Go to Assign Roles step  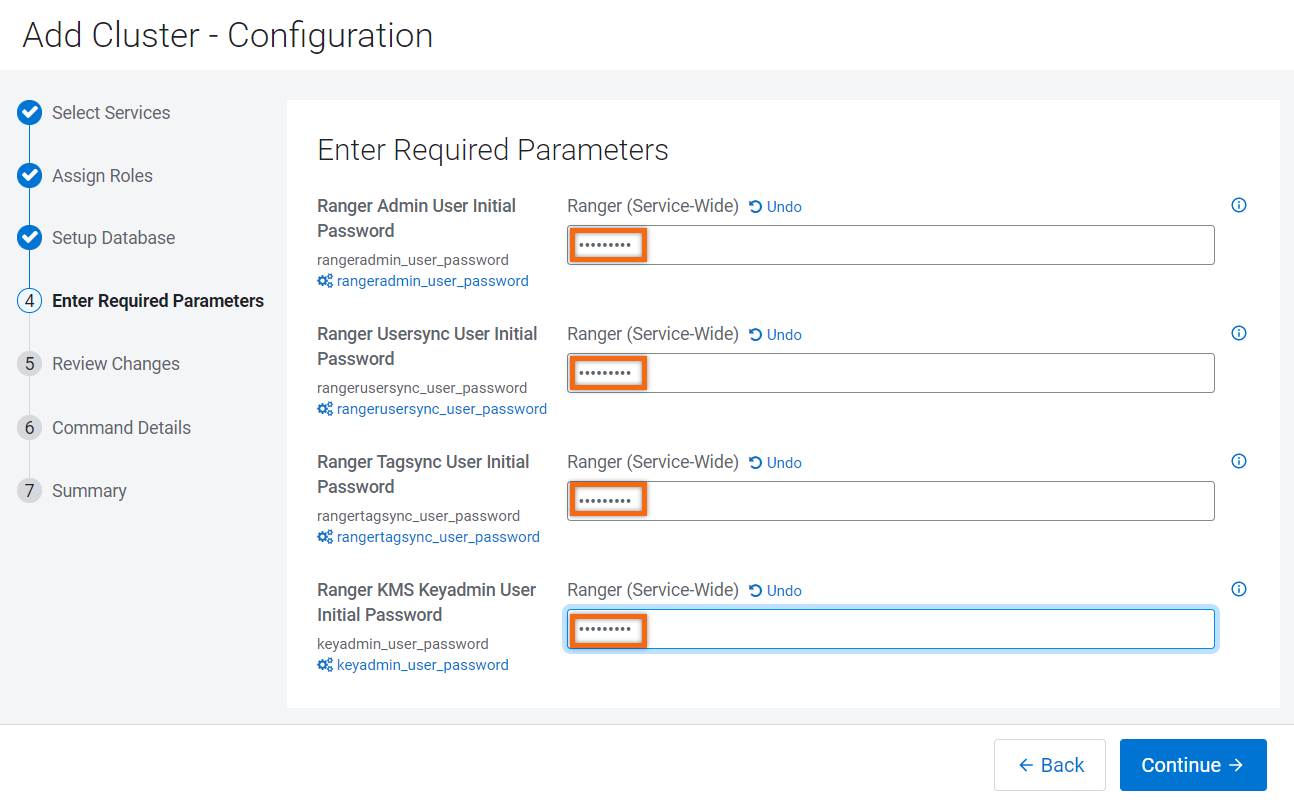(x=102, y=176)
